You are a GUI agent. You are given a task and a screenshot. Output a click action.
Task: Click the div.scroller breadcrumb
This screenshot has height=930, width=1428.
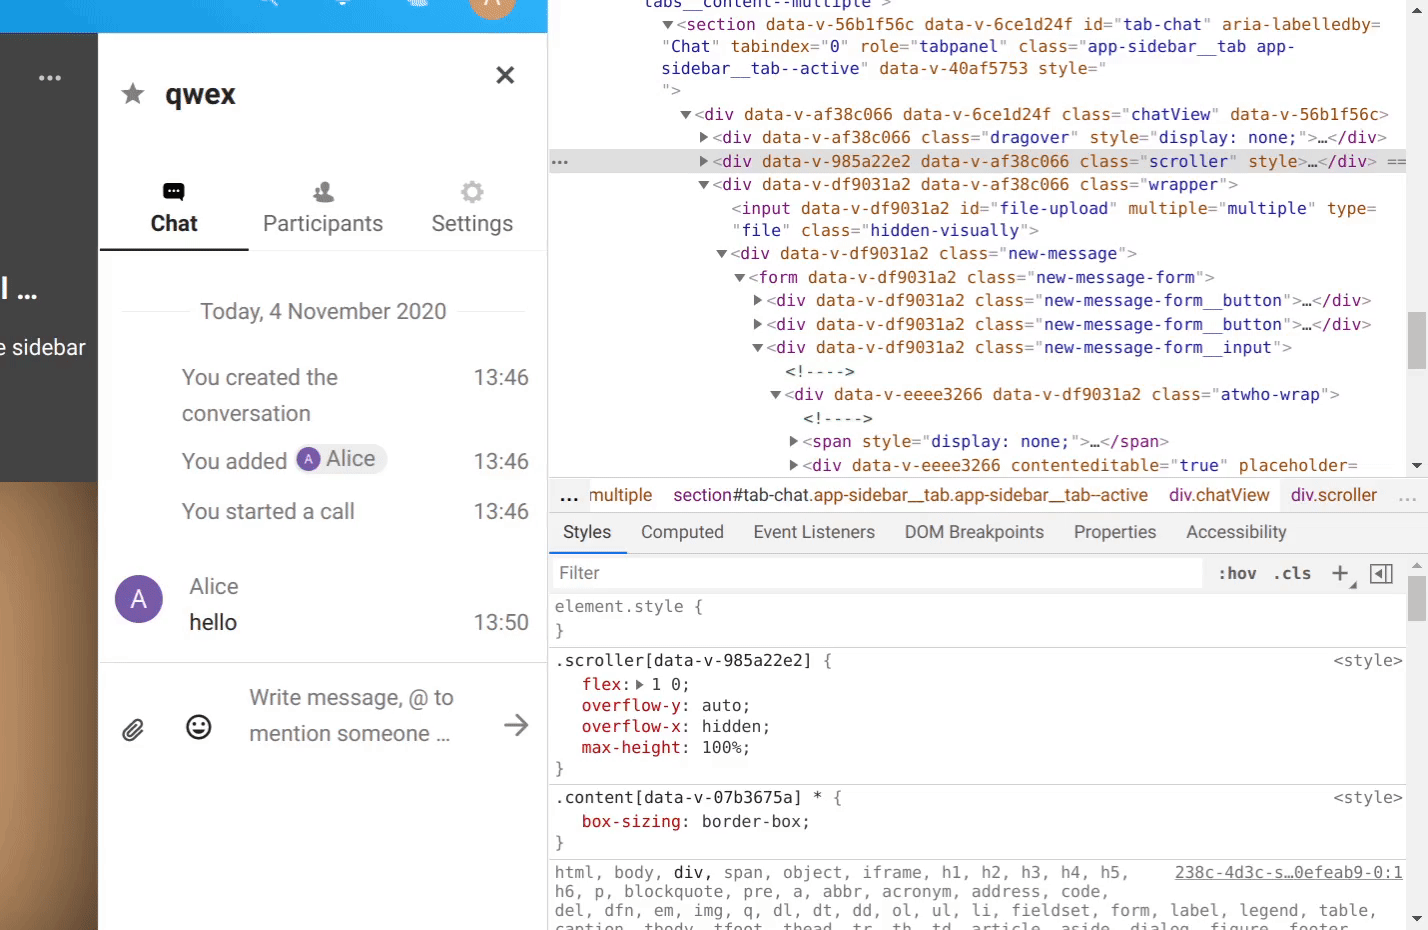(1333, 495)
